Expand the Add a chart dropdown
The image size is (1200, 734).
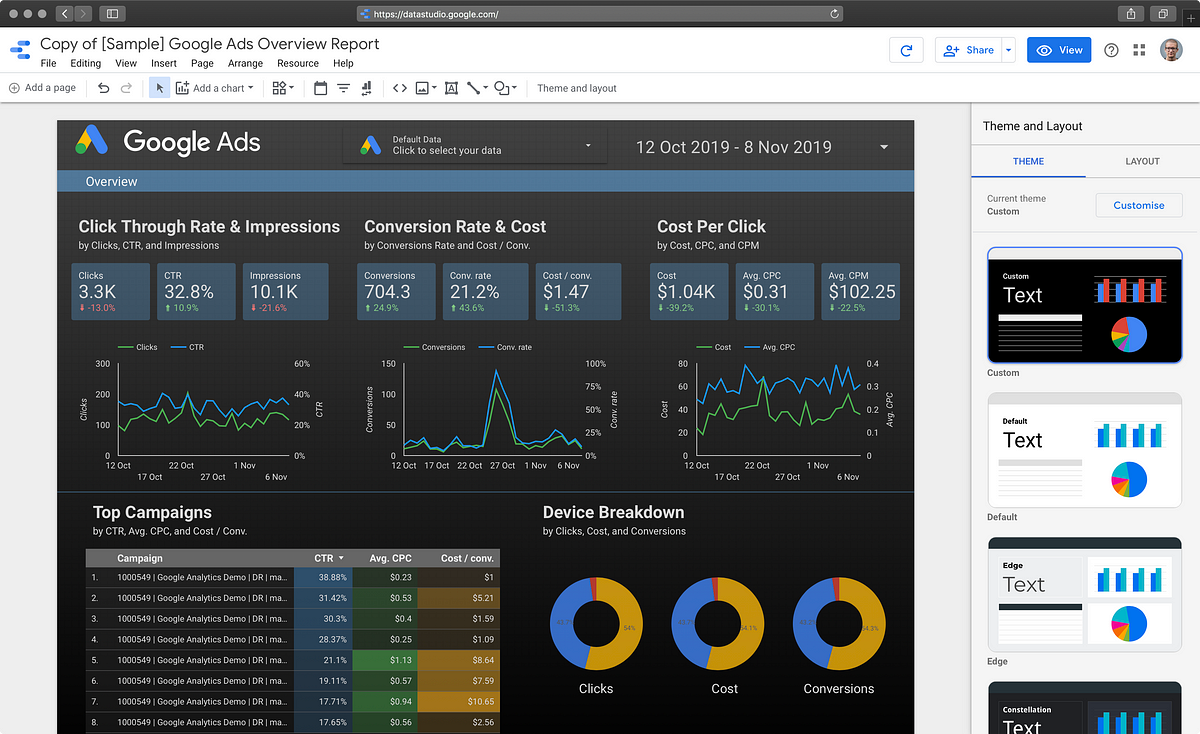250,88
